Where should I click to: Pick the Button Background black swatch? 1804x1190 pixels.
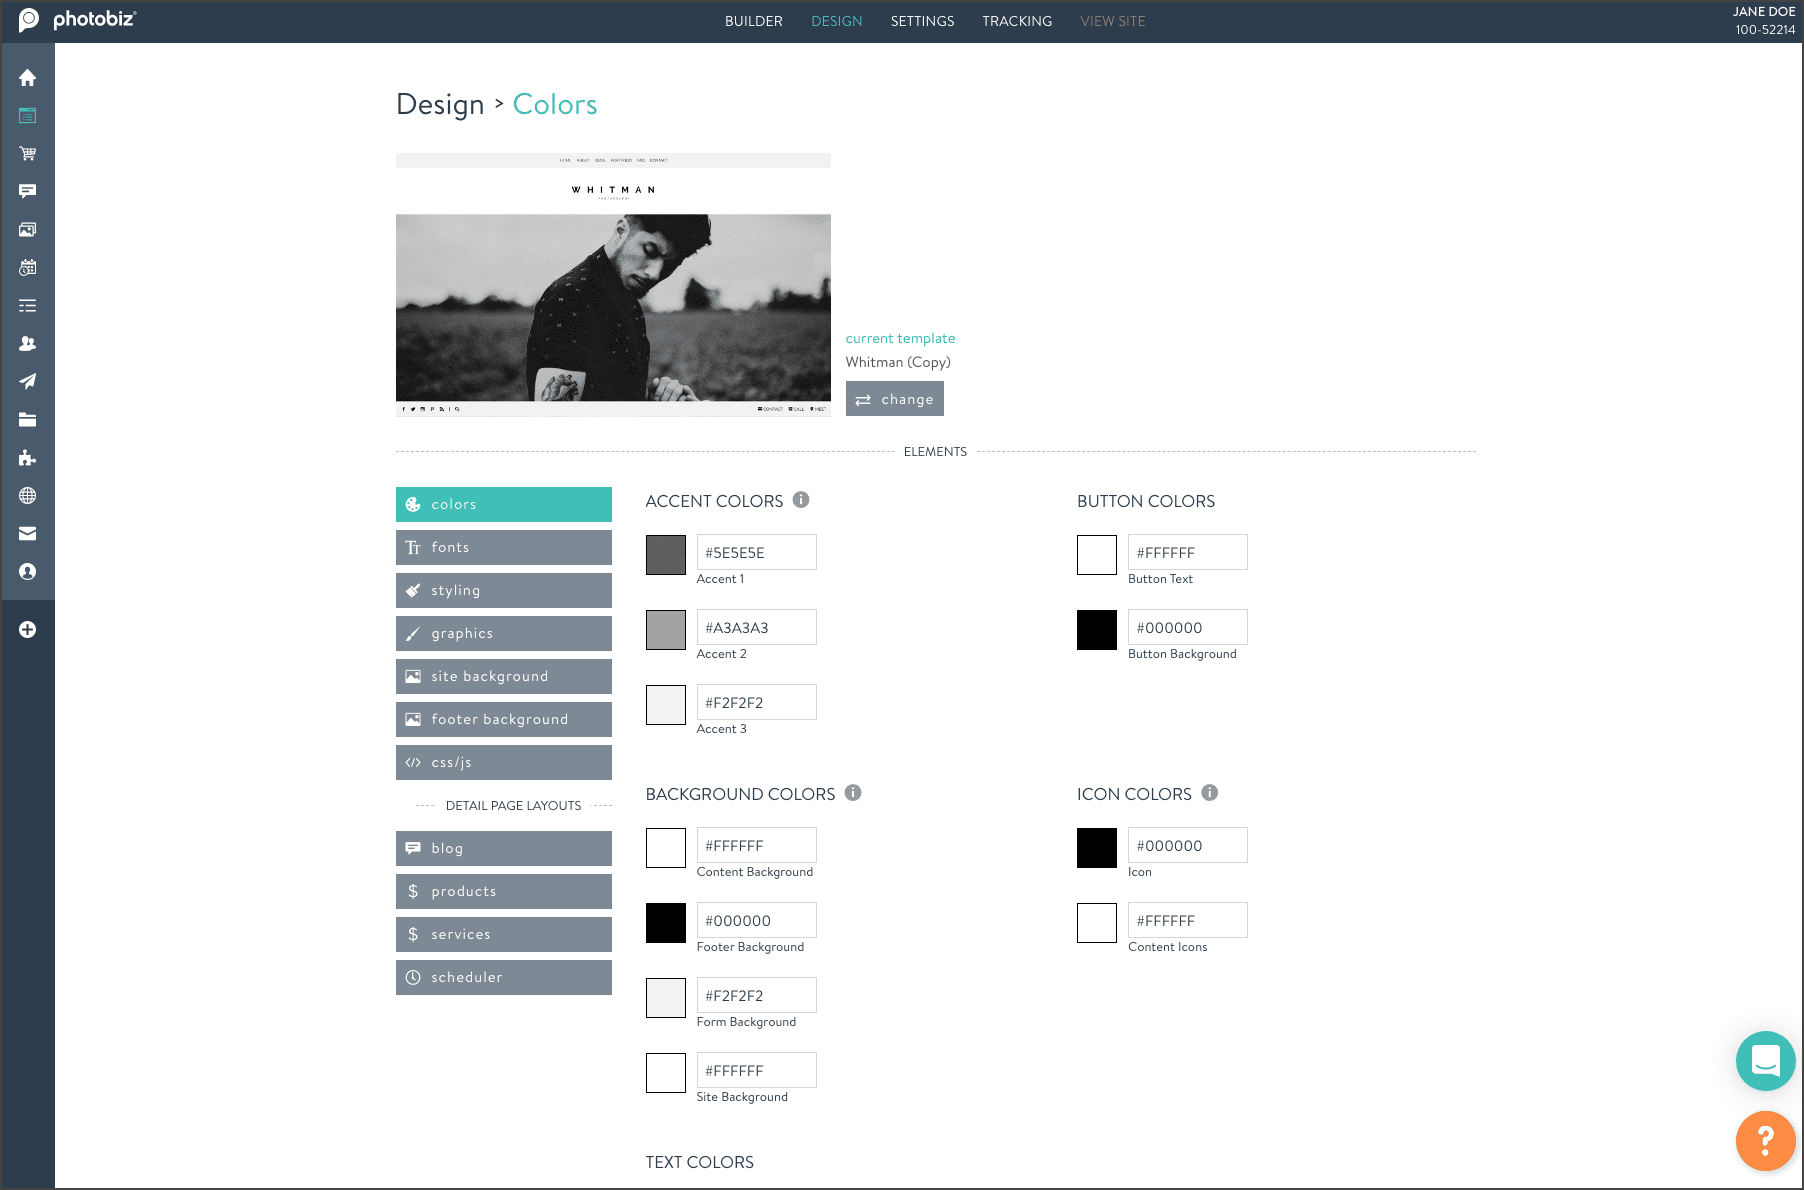[1096, 630]
